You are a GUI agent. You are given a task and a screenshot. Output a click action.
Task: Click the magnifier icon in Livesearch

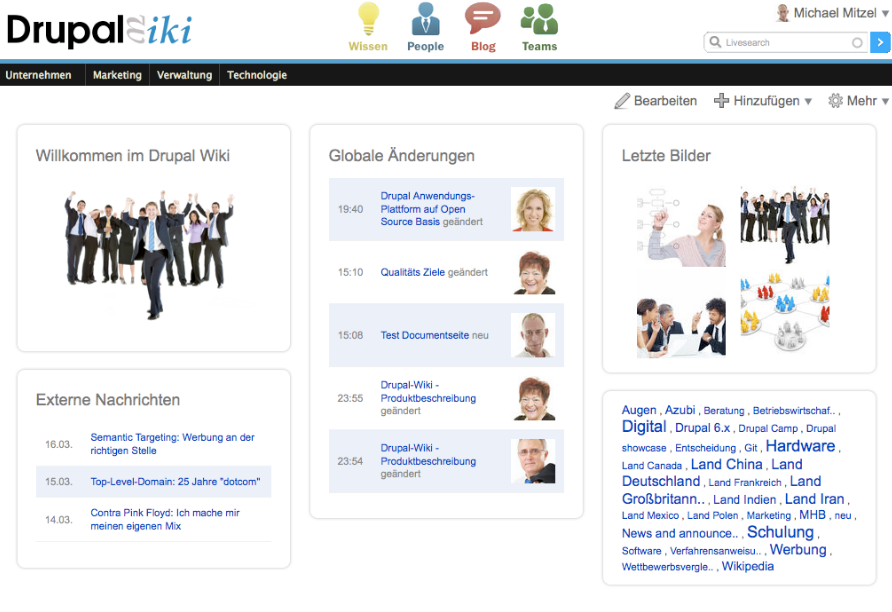point(716,42)
